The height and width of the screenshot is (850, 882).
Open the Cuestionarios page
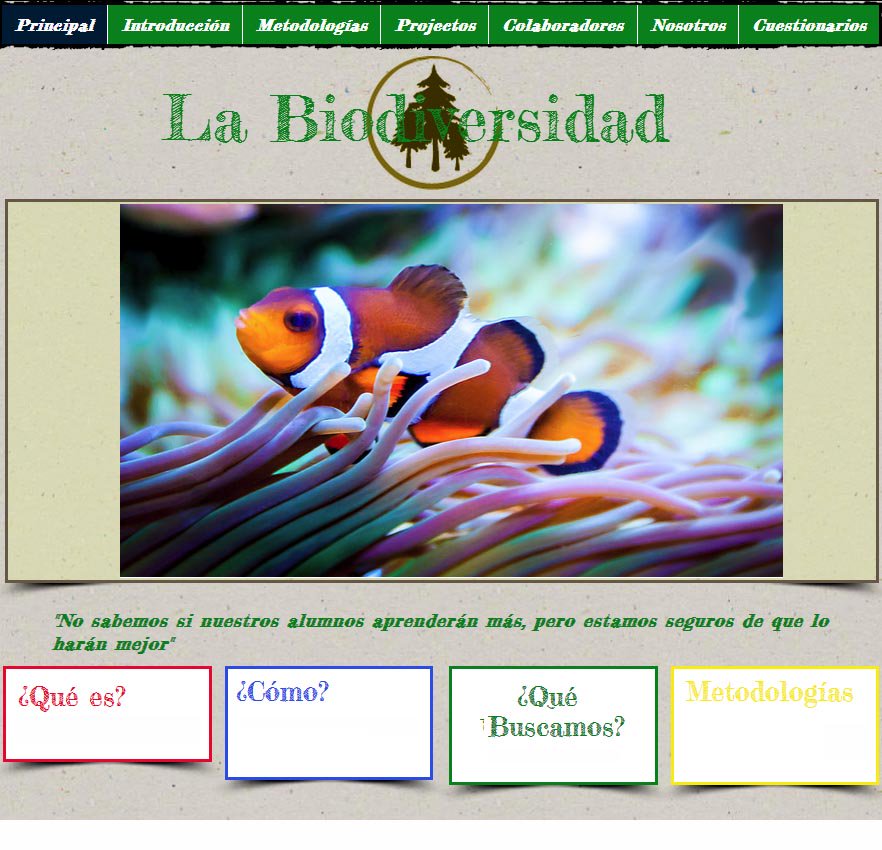(x=810, y=25)
